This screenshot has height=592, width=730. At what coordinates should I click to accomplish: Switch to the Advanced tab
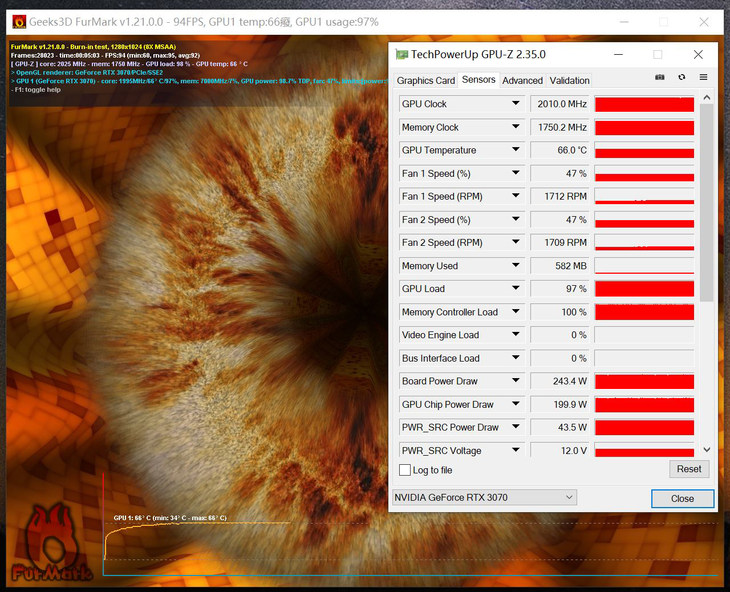point(522,80)
